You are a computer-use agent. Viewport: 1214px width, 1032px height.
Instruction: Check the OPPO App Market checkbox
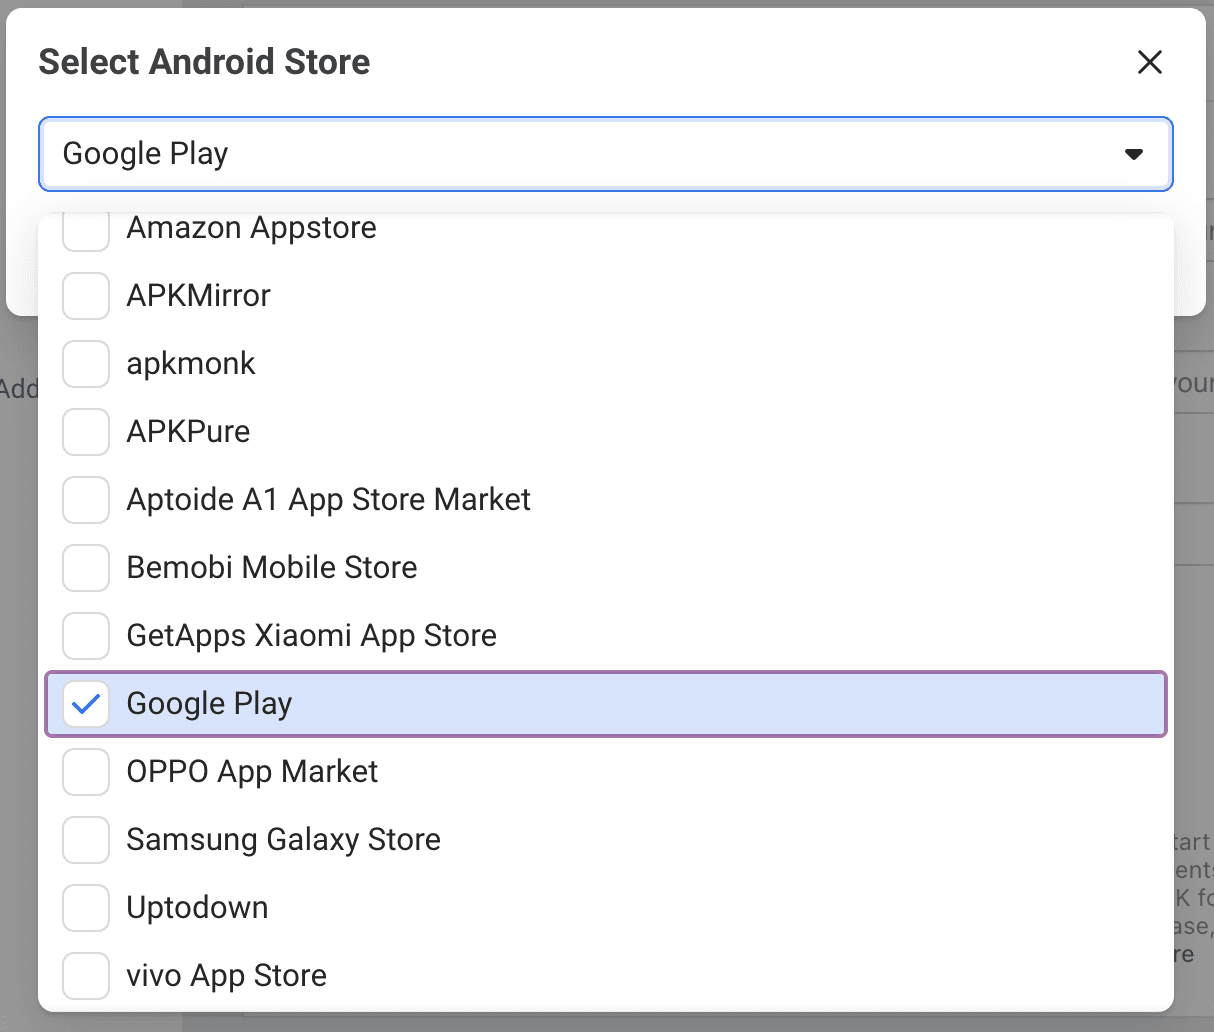pyautogui.click(x=86, y=772)
